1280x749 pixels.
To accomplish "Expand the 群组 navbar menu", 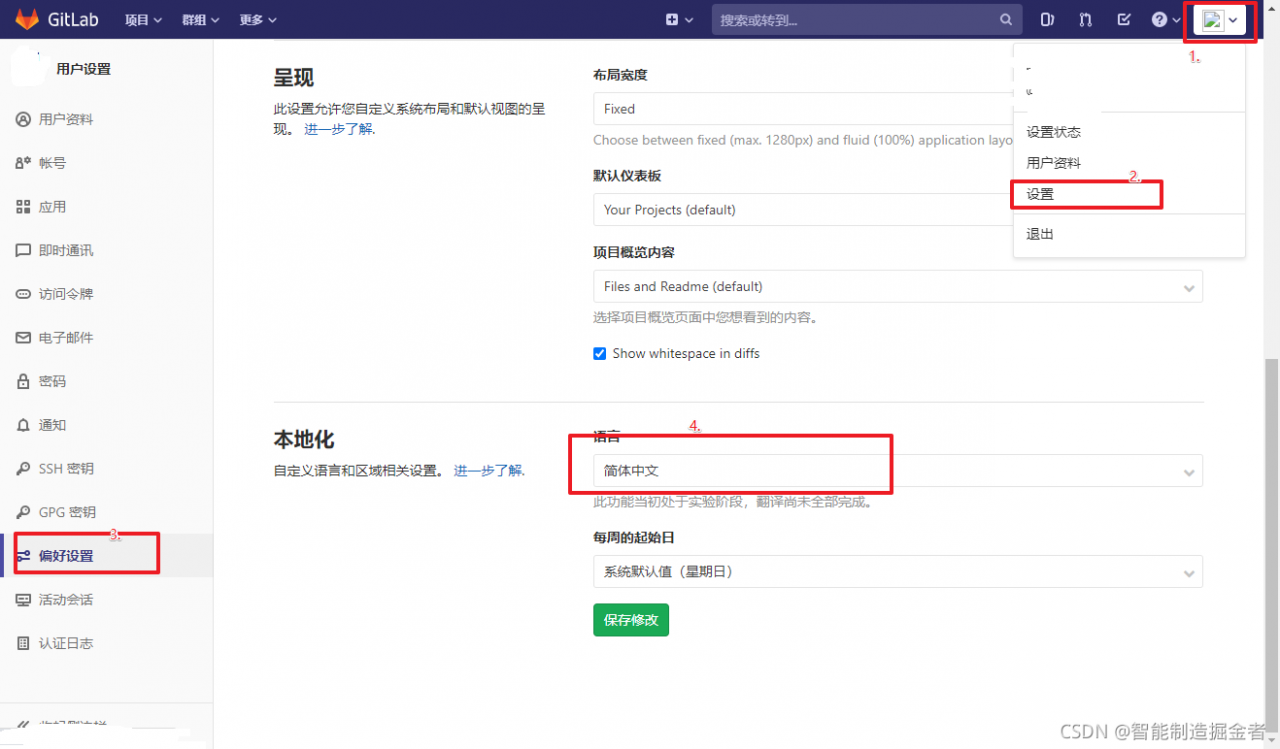I will click(202, 20).
